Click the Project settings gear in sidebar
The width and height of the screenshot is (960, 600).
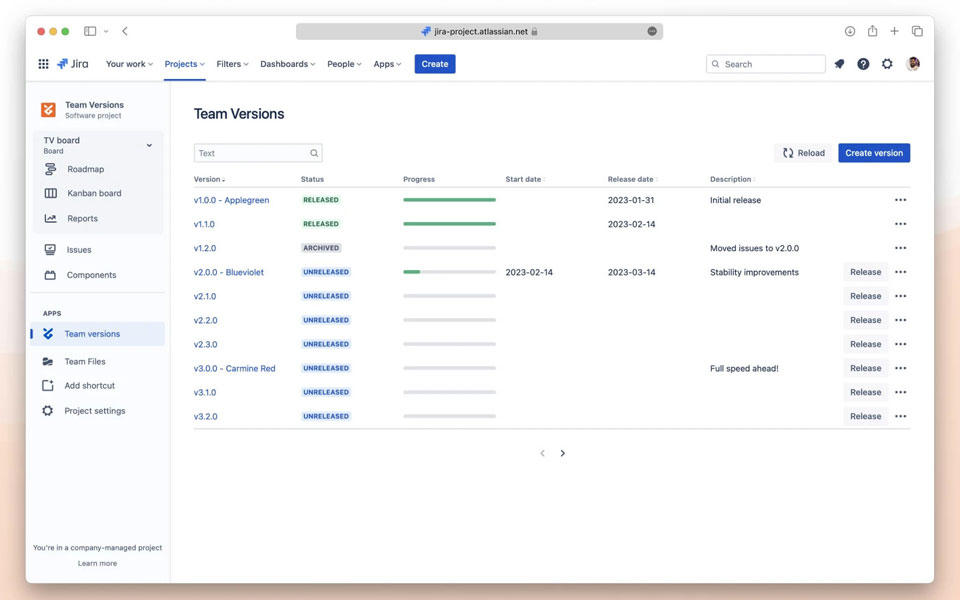pyautogui.click(x=48, y=411)
